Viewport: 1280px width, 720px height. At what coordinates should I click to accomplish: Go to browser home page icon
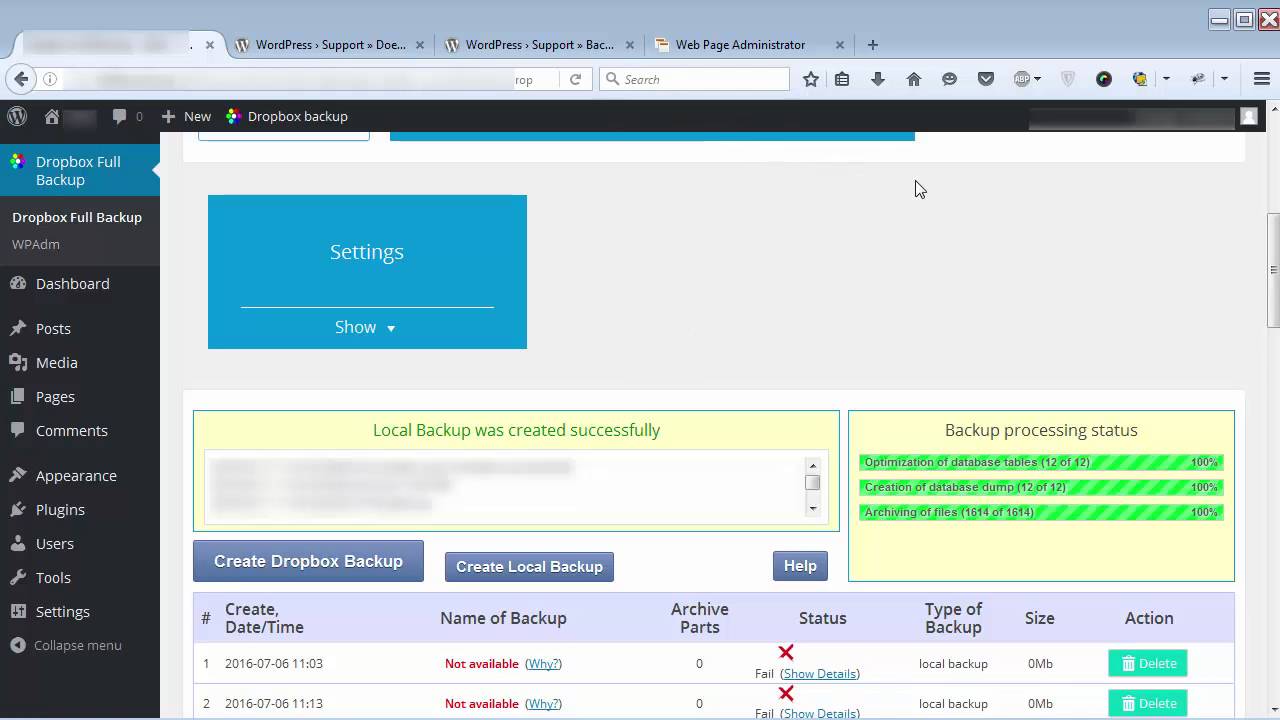point(914,79)
